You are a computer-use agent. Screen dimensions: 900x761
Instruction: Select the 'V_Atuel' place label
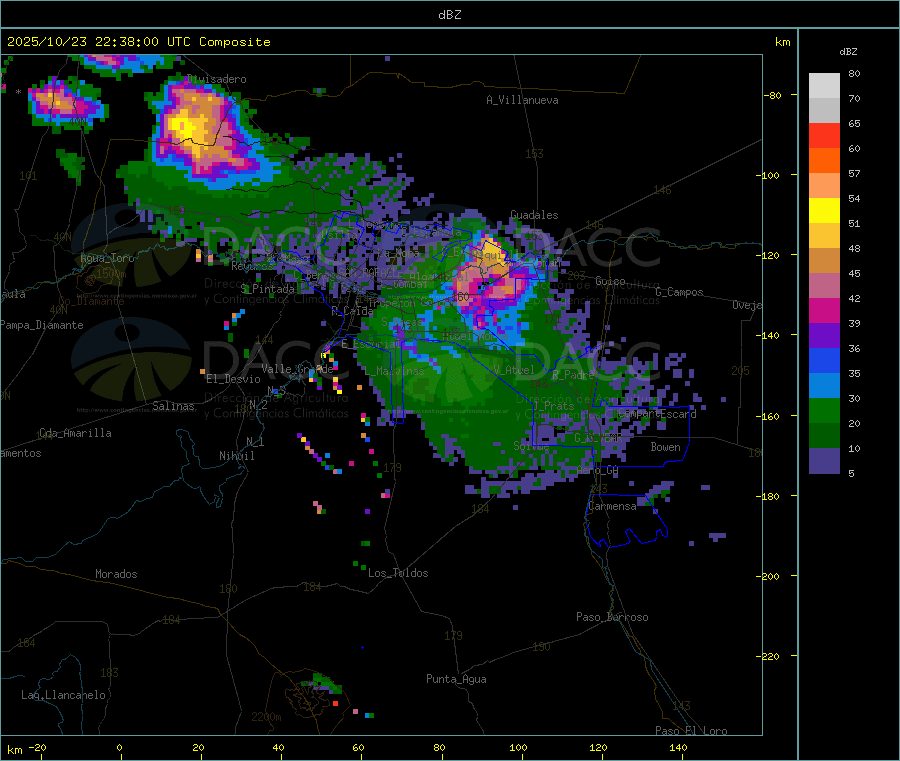click(x=513, y=370)
